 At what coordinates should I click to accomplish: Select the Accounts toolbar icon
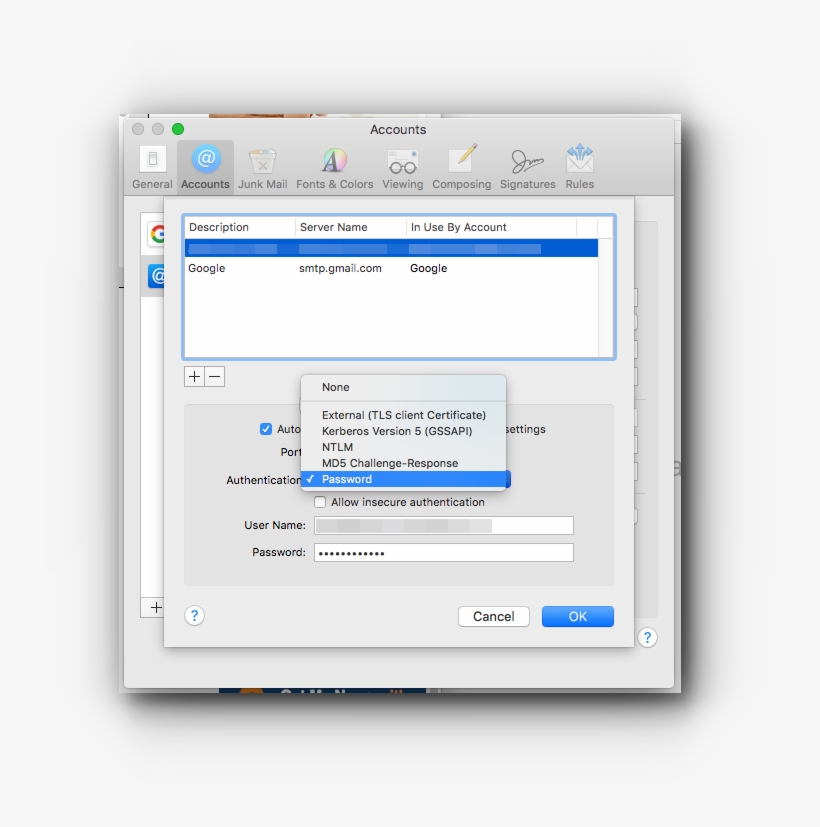[x=204, y=166]
